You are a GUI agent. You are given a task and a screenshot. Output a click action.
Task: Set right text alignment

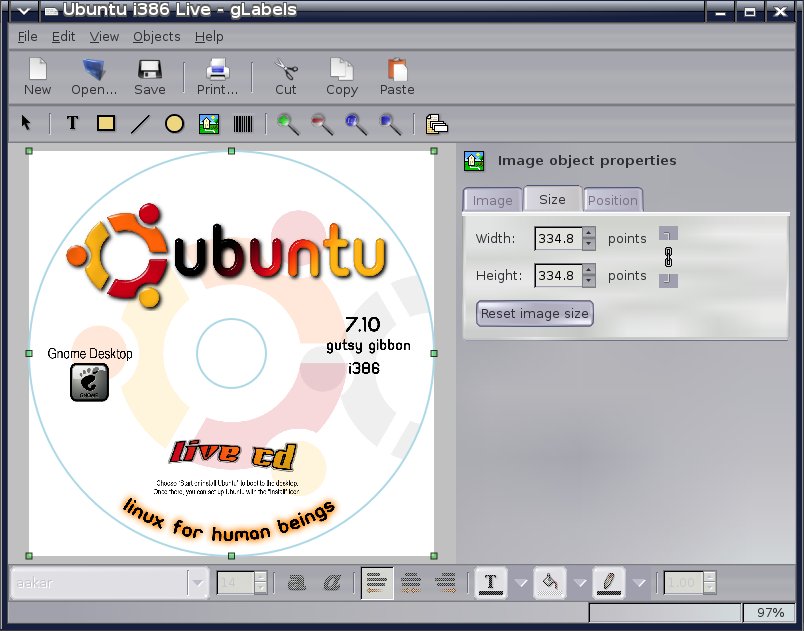coord(445,583)
